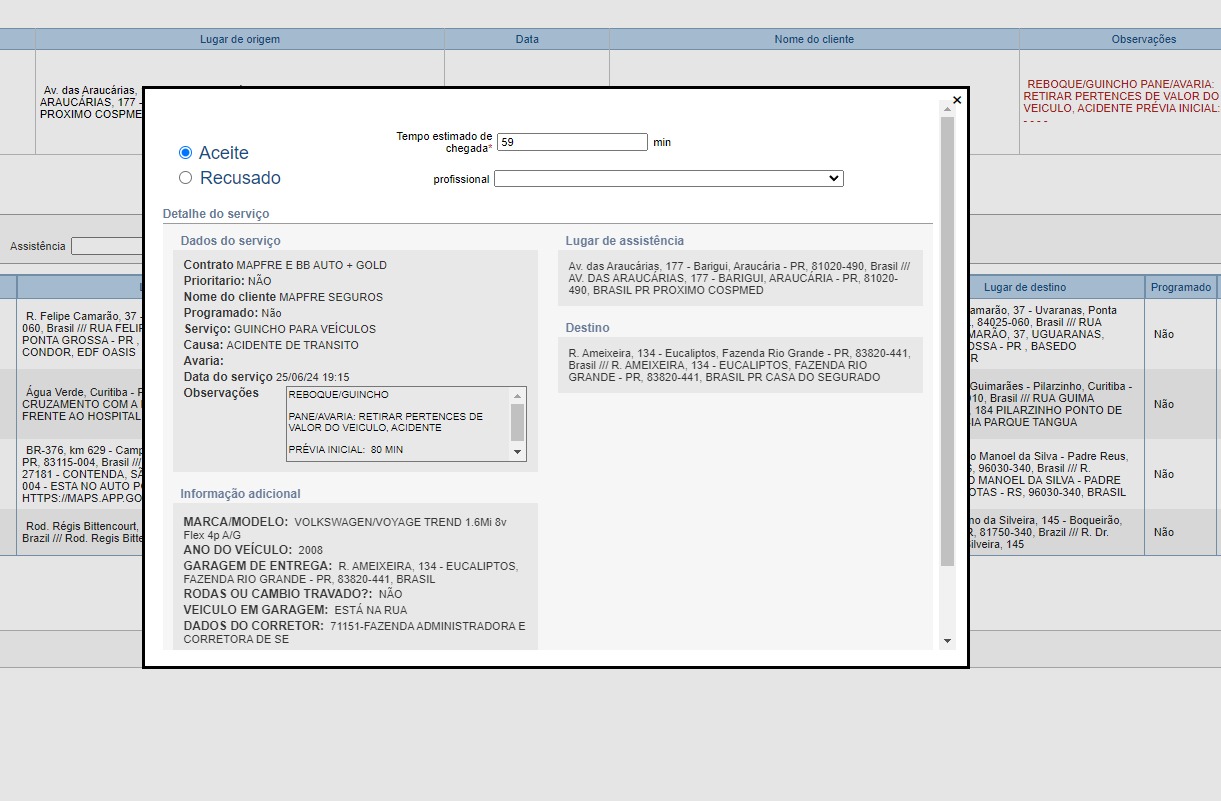Focus the Assistência filter input
The height and width of the screenshot is (801, 1221).
[x=106, y=246]
